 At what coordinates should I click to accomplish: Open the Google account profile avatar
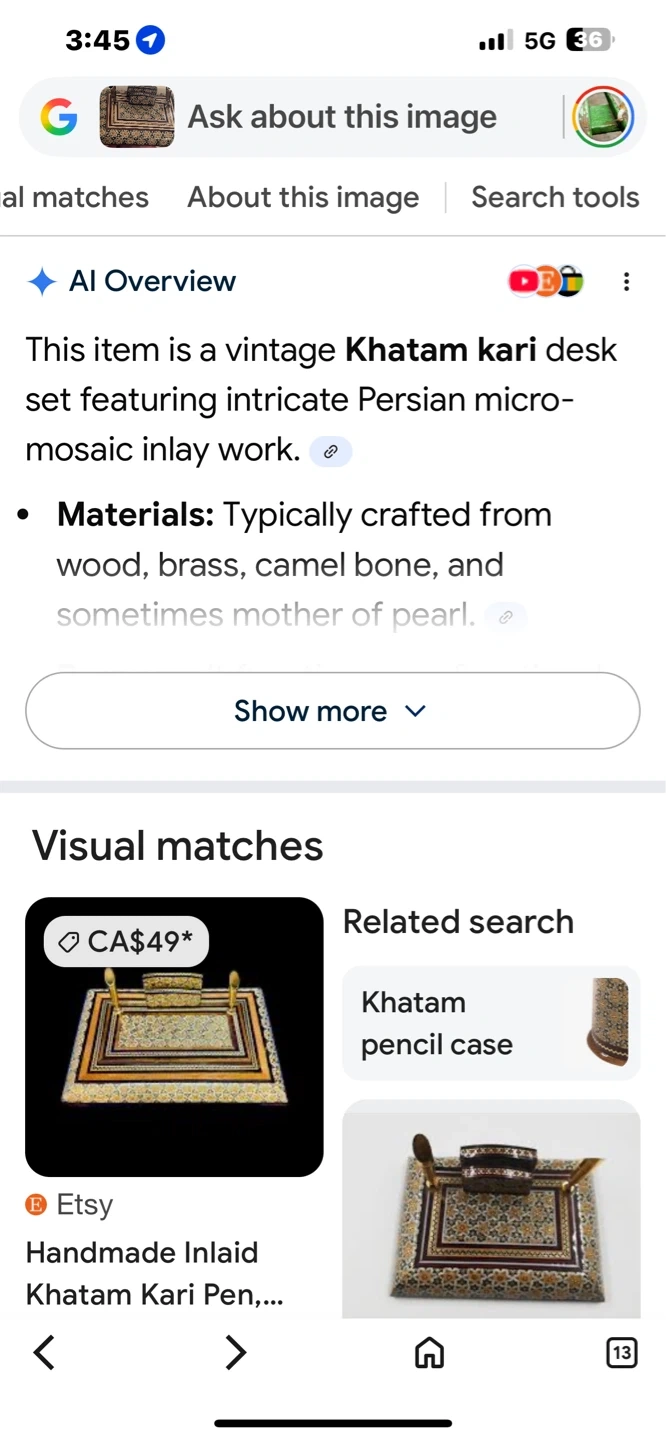(x=603, y=118)
